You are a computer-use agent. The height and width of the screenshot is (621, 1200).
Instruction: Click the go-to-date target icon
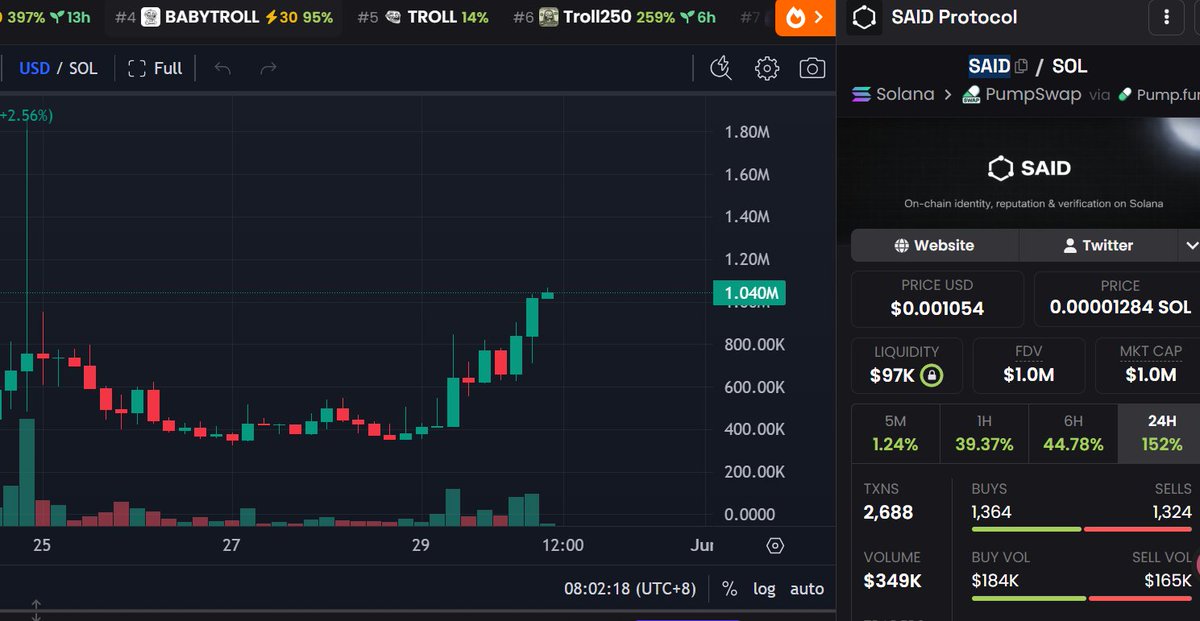coord(775,546)
